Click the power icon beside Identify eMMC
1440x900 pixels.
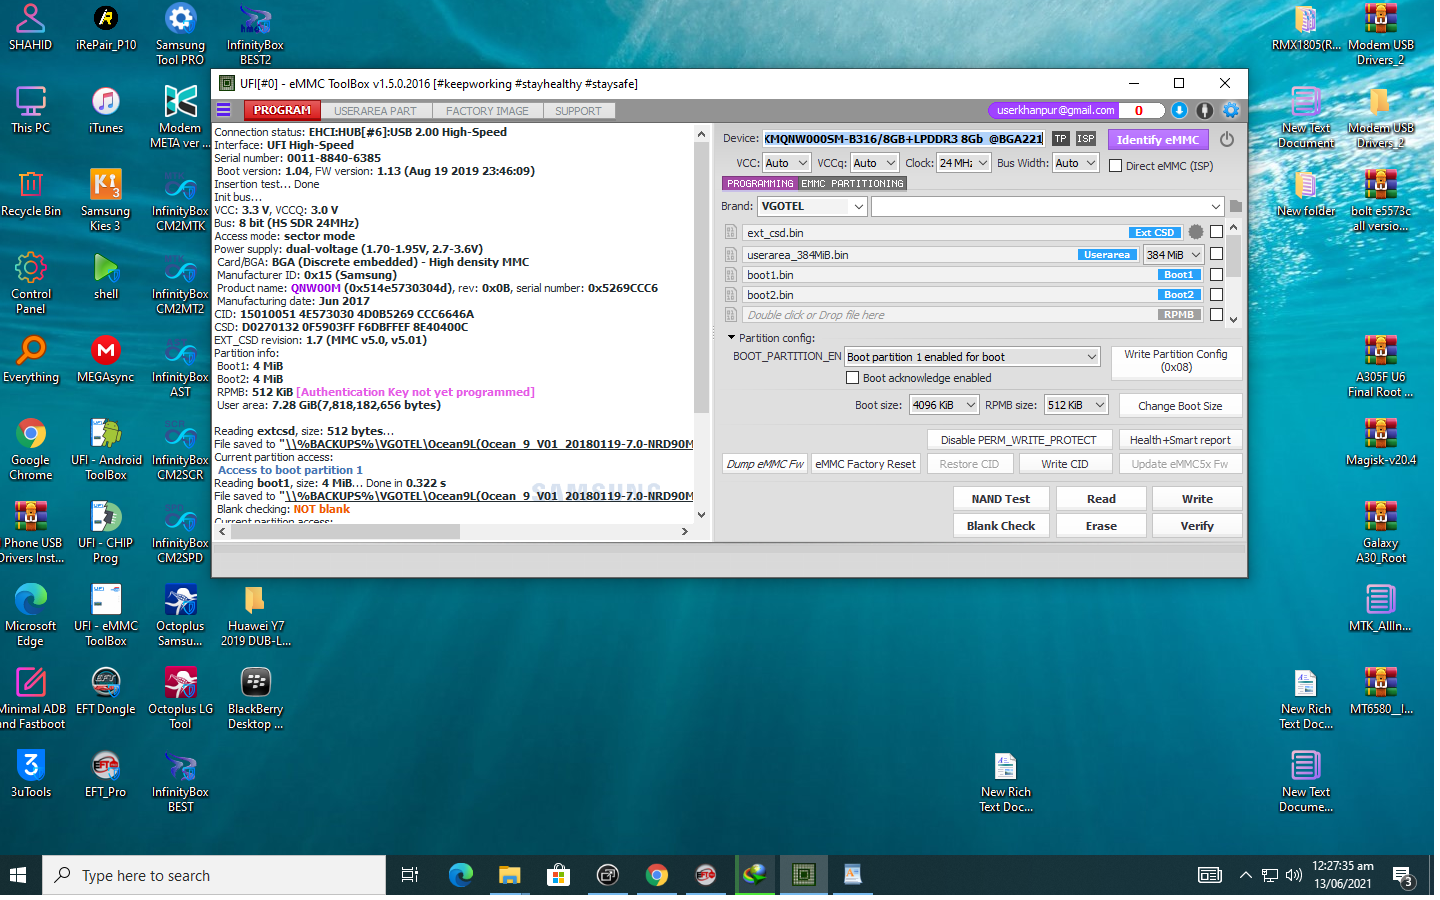coord(1227,140)
